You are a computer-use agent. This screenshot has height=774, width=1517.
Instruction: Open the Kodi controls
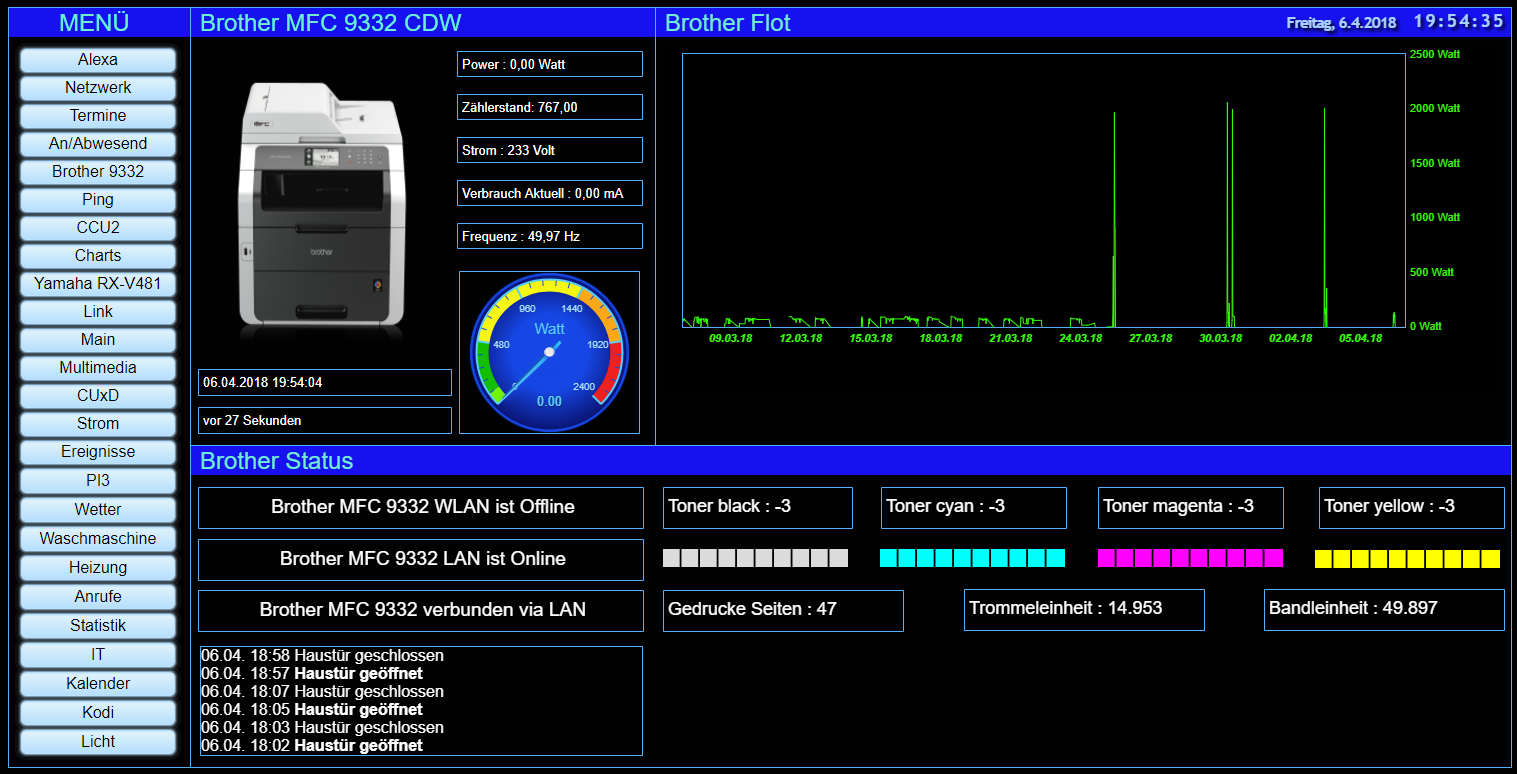pyautogui.click(x=98, y=713)
